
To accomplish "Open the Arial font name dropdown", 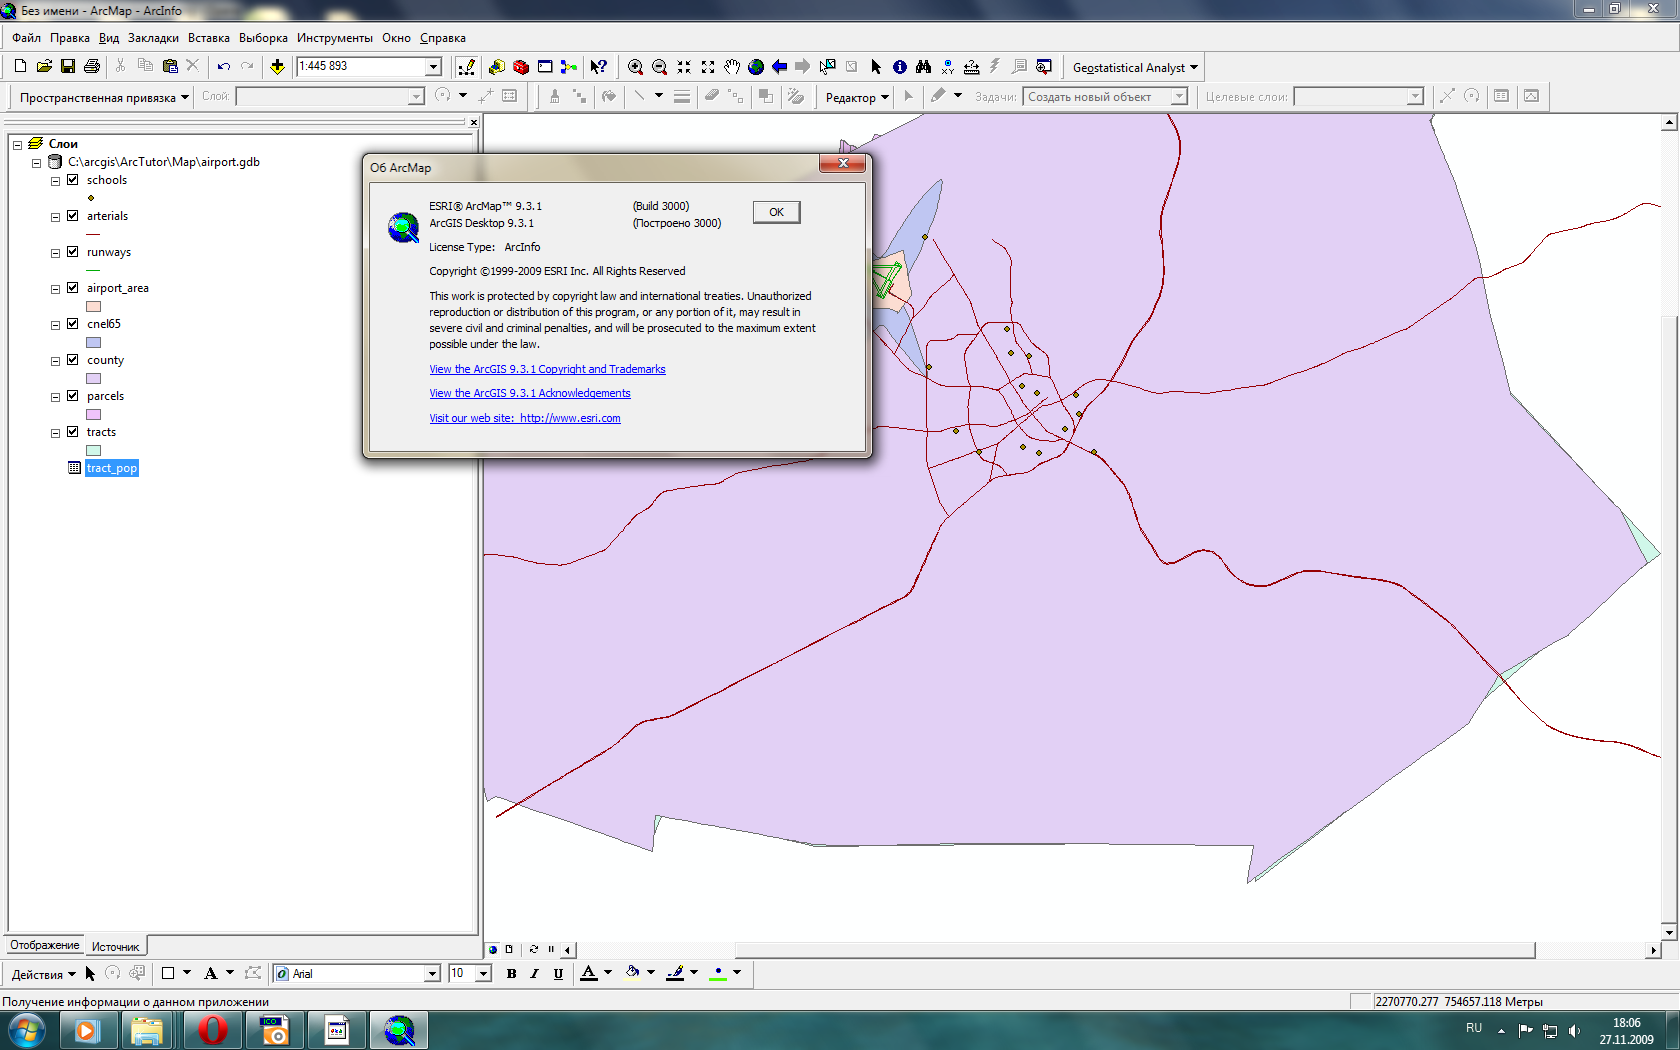I will point(432,973).
